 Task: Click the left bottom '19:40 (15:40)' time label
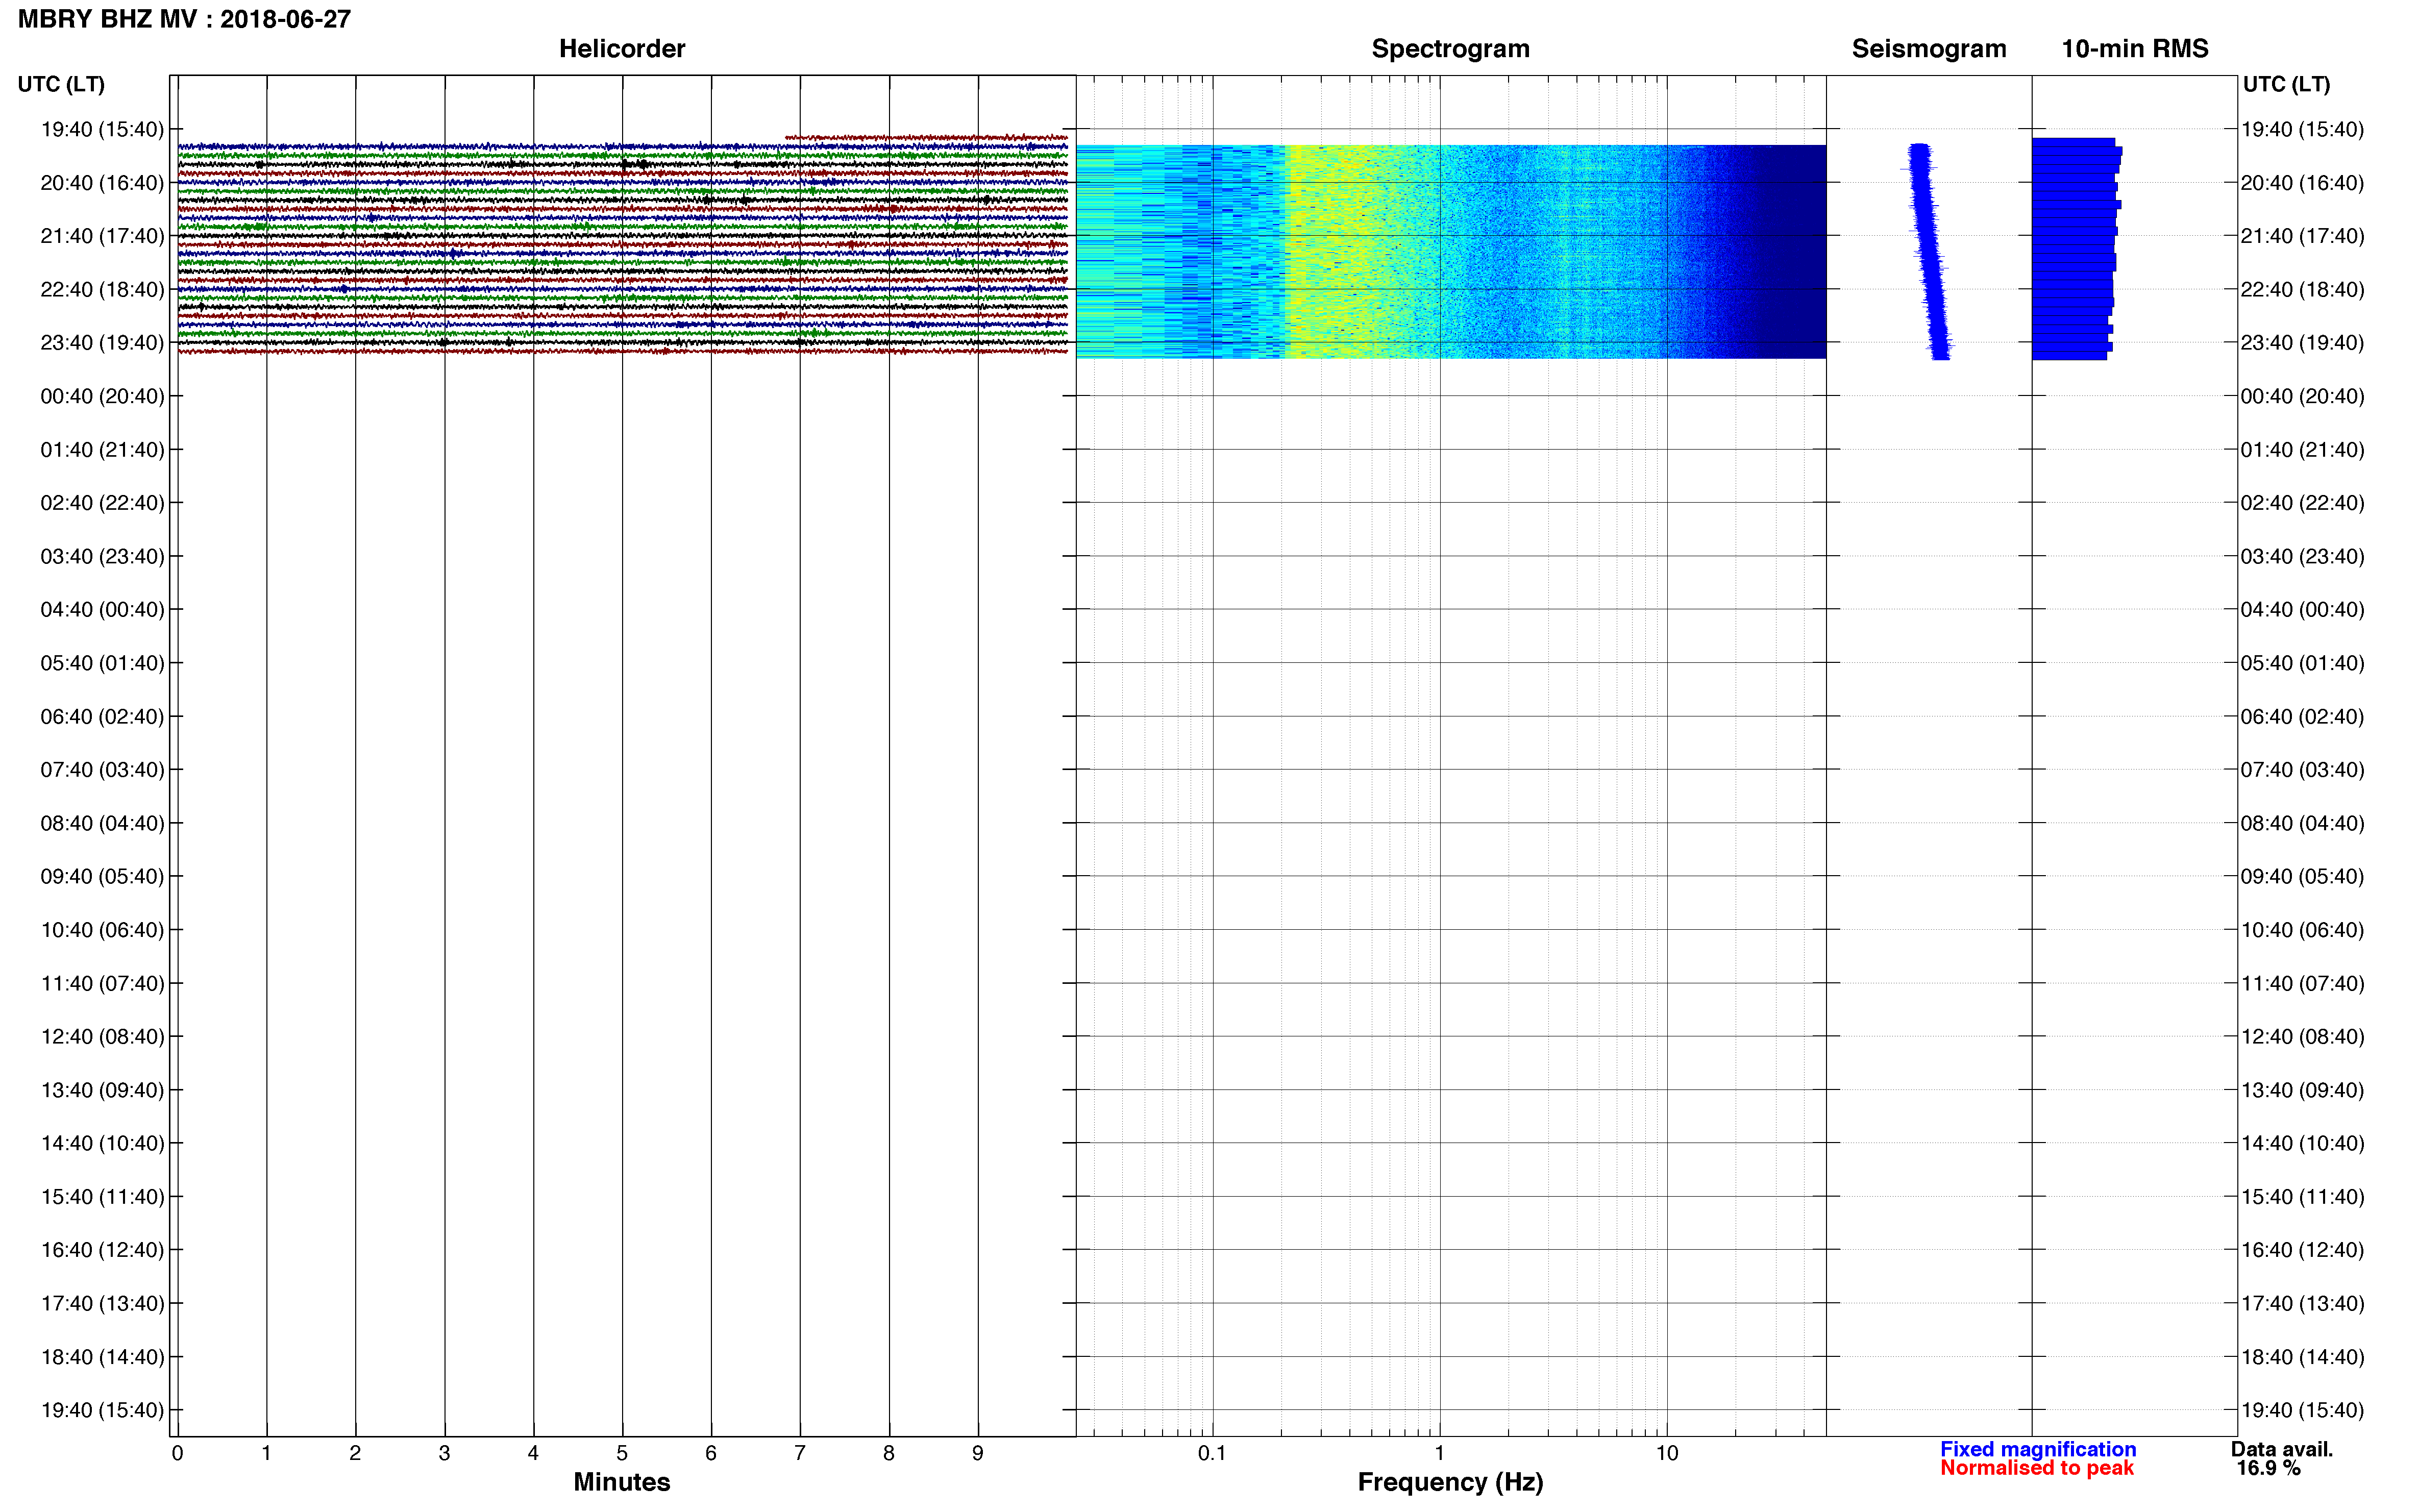(102, 1410)
